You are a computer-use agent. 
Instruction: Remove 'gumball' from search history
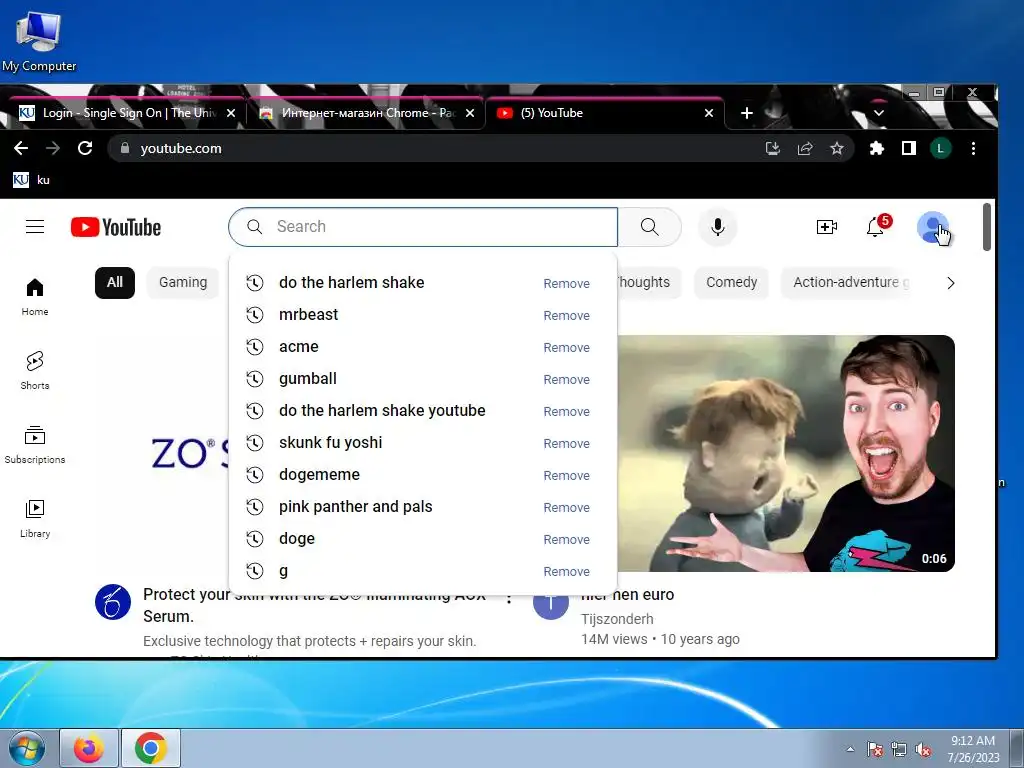566,379
